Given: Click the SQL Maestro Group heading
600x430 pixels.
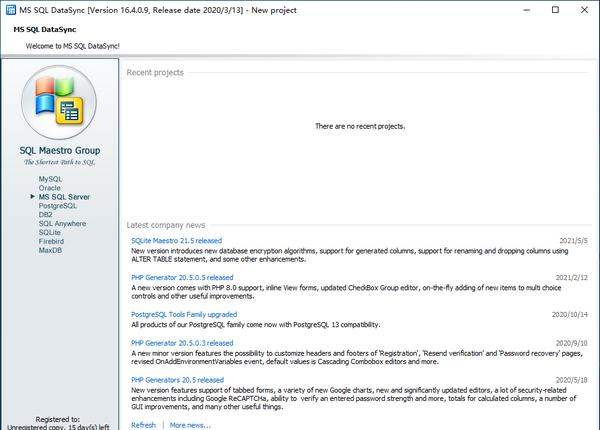Looking at the screenshot, I should 60,150.
